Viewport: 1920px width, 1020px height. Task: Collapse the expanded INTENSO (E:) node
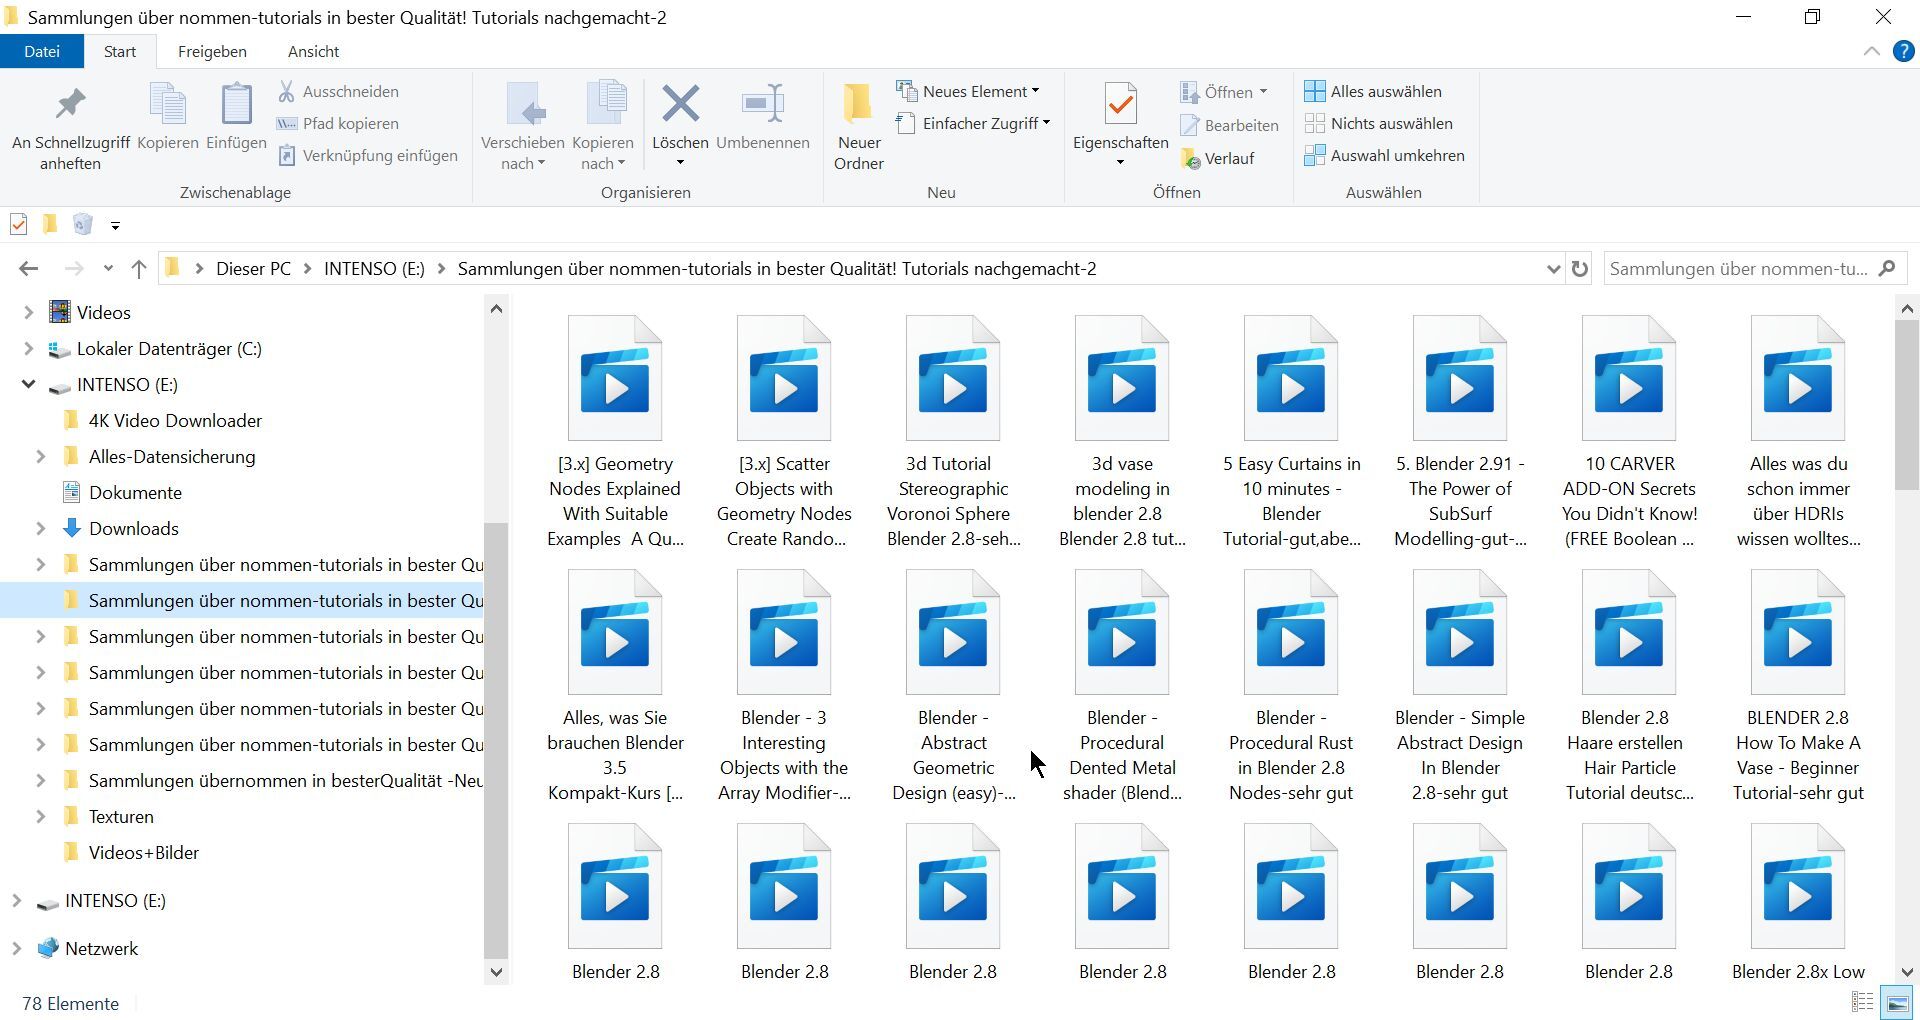pyautogui.click(x=28, y=385)
